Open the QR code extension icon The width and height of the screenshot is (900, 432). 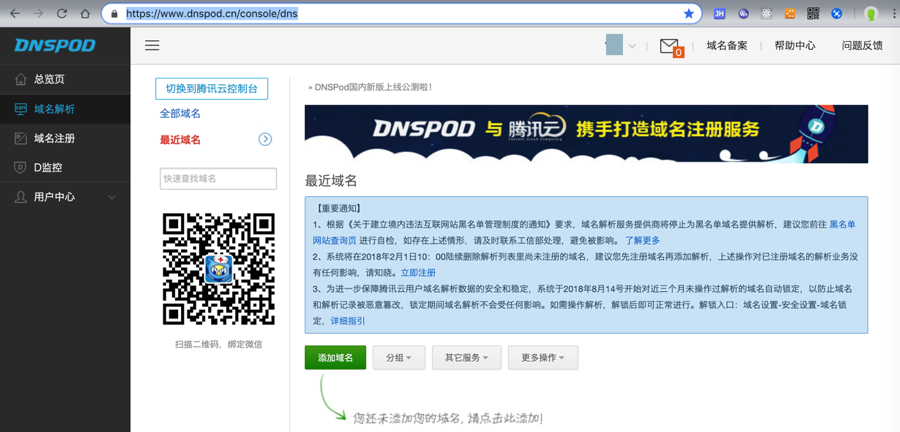coord(813,13)
